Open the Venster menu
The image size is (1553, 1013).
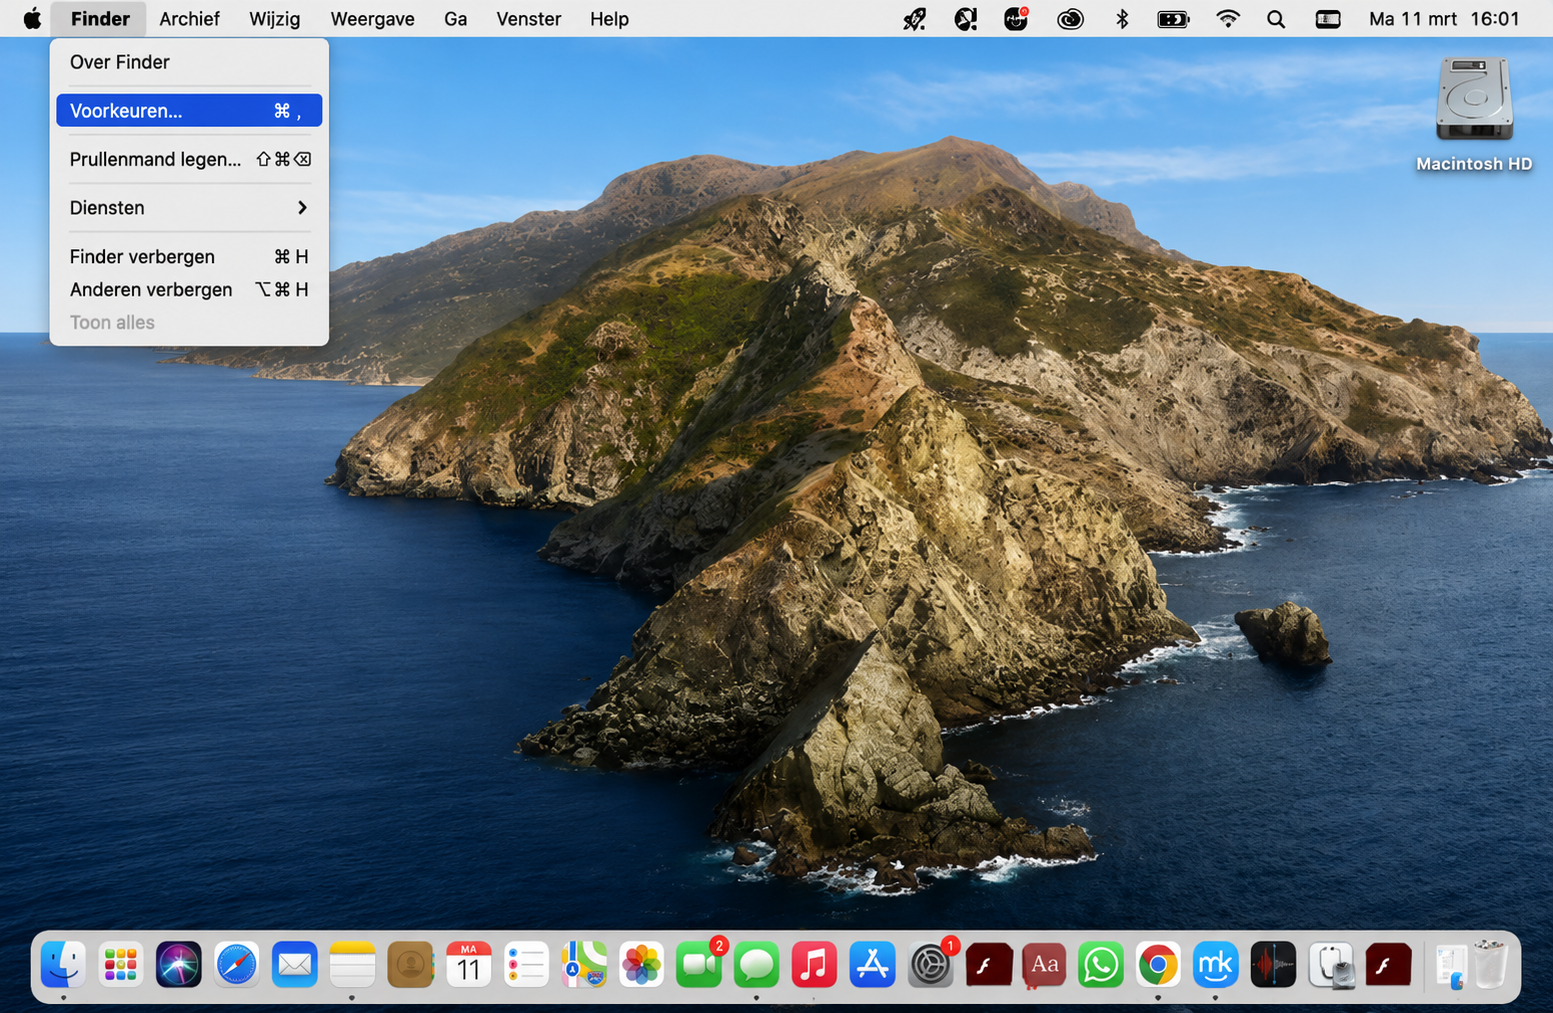click(528, 19)
